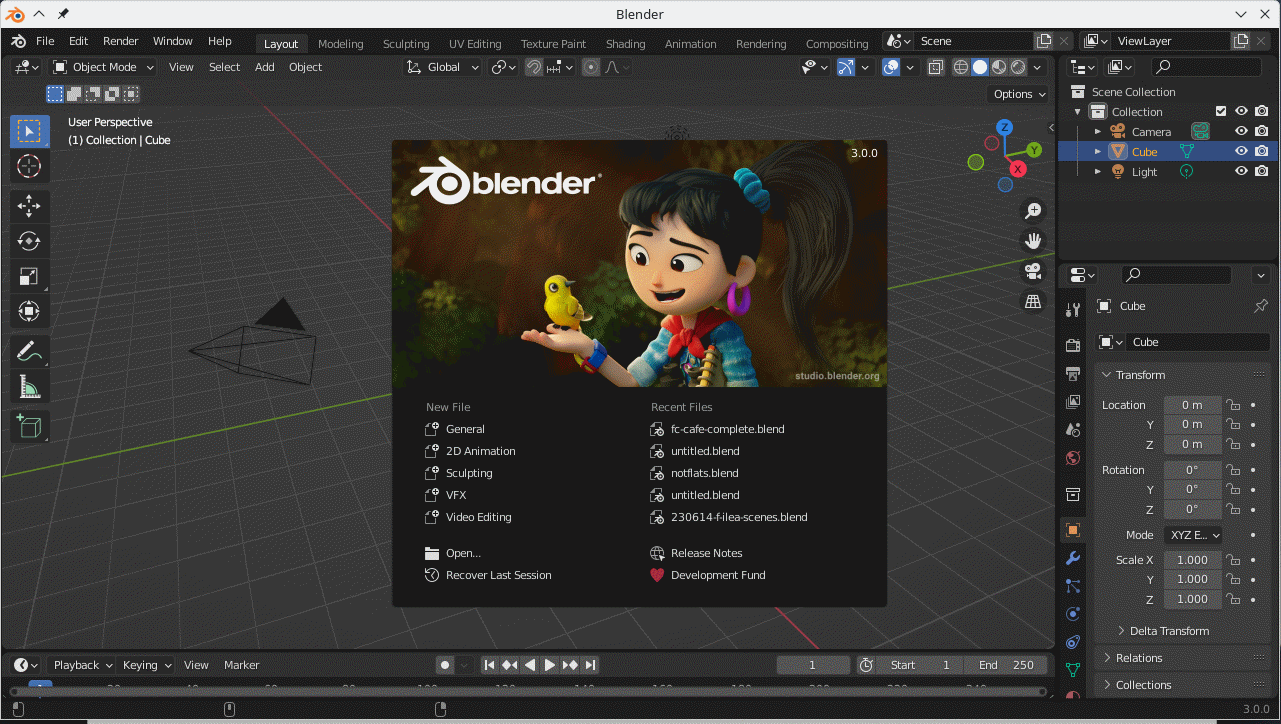Viewport: 1281px width, 724px height.
Task: Open the Modifier properties wrench tab
Action: click(x=1073, y=558)
